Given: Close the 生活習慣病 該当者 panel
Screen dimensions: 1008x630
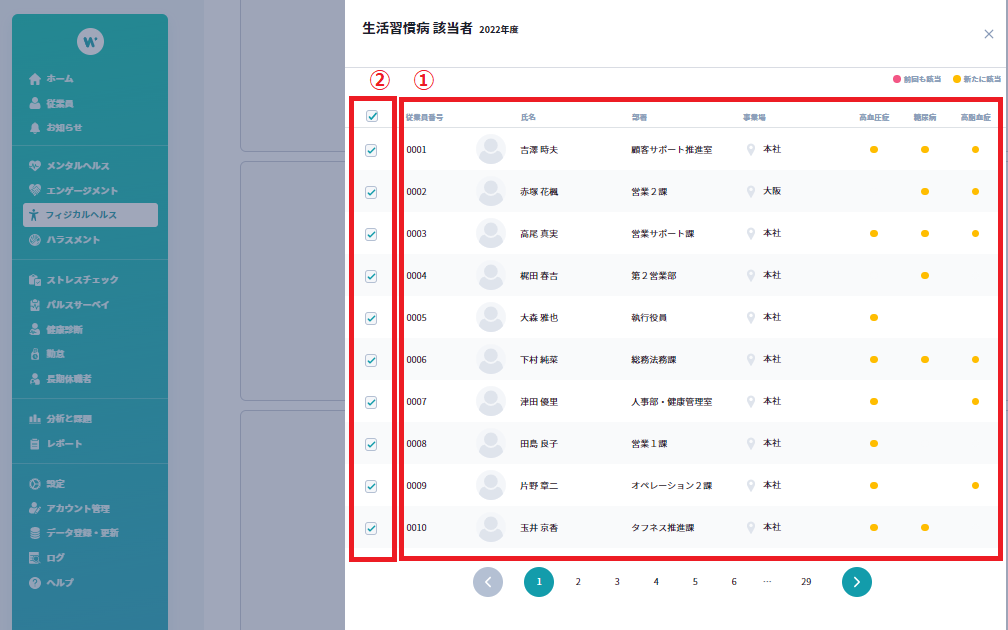Looking at the screenshot, I should (x=989, y=34).
